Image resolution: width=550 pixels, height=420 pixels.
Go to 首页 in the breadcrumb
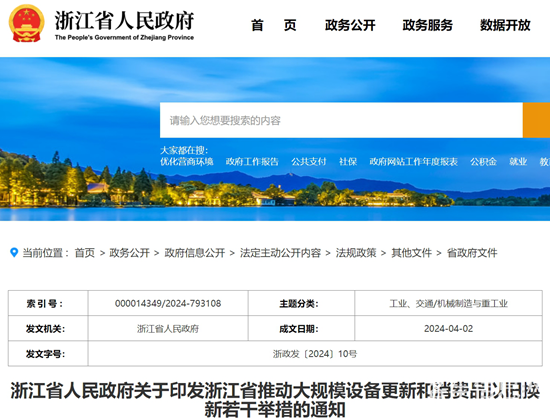pos(85,253)
